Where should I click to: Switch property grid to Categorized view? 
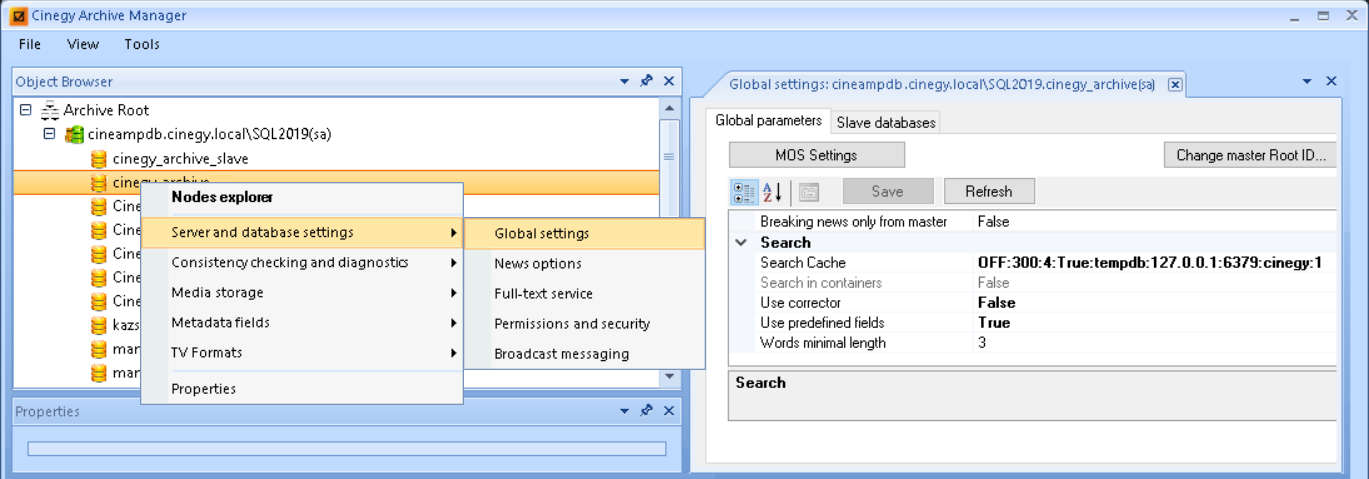[x=744, y=192]
